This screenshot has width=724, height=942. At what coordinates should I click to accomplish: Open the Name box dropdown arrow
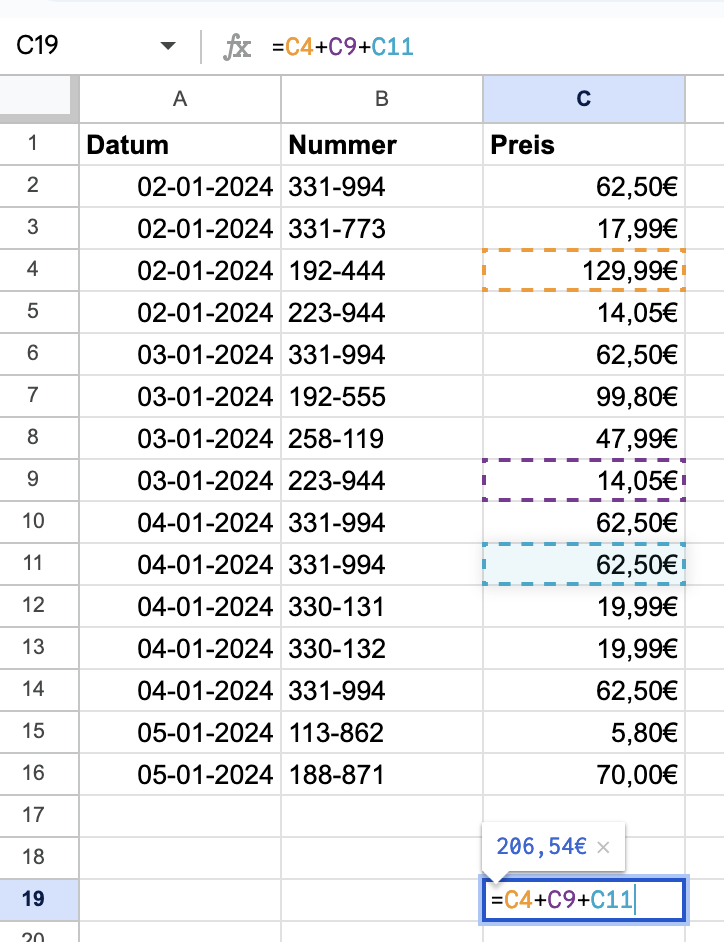(168, 46)
